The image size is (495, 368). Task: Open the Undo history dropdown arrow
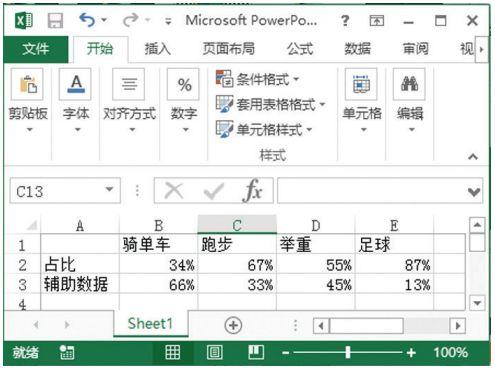pyautogui.click(x=104, y=20)
